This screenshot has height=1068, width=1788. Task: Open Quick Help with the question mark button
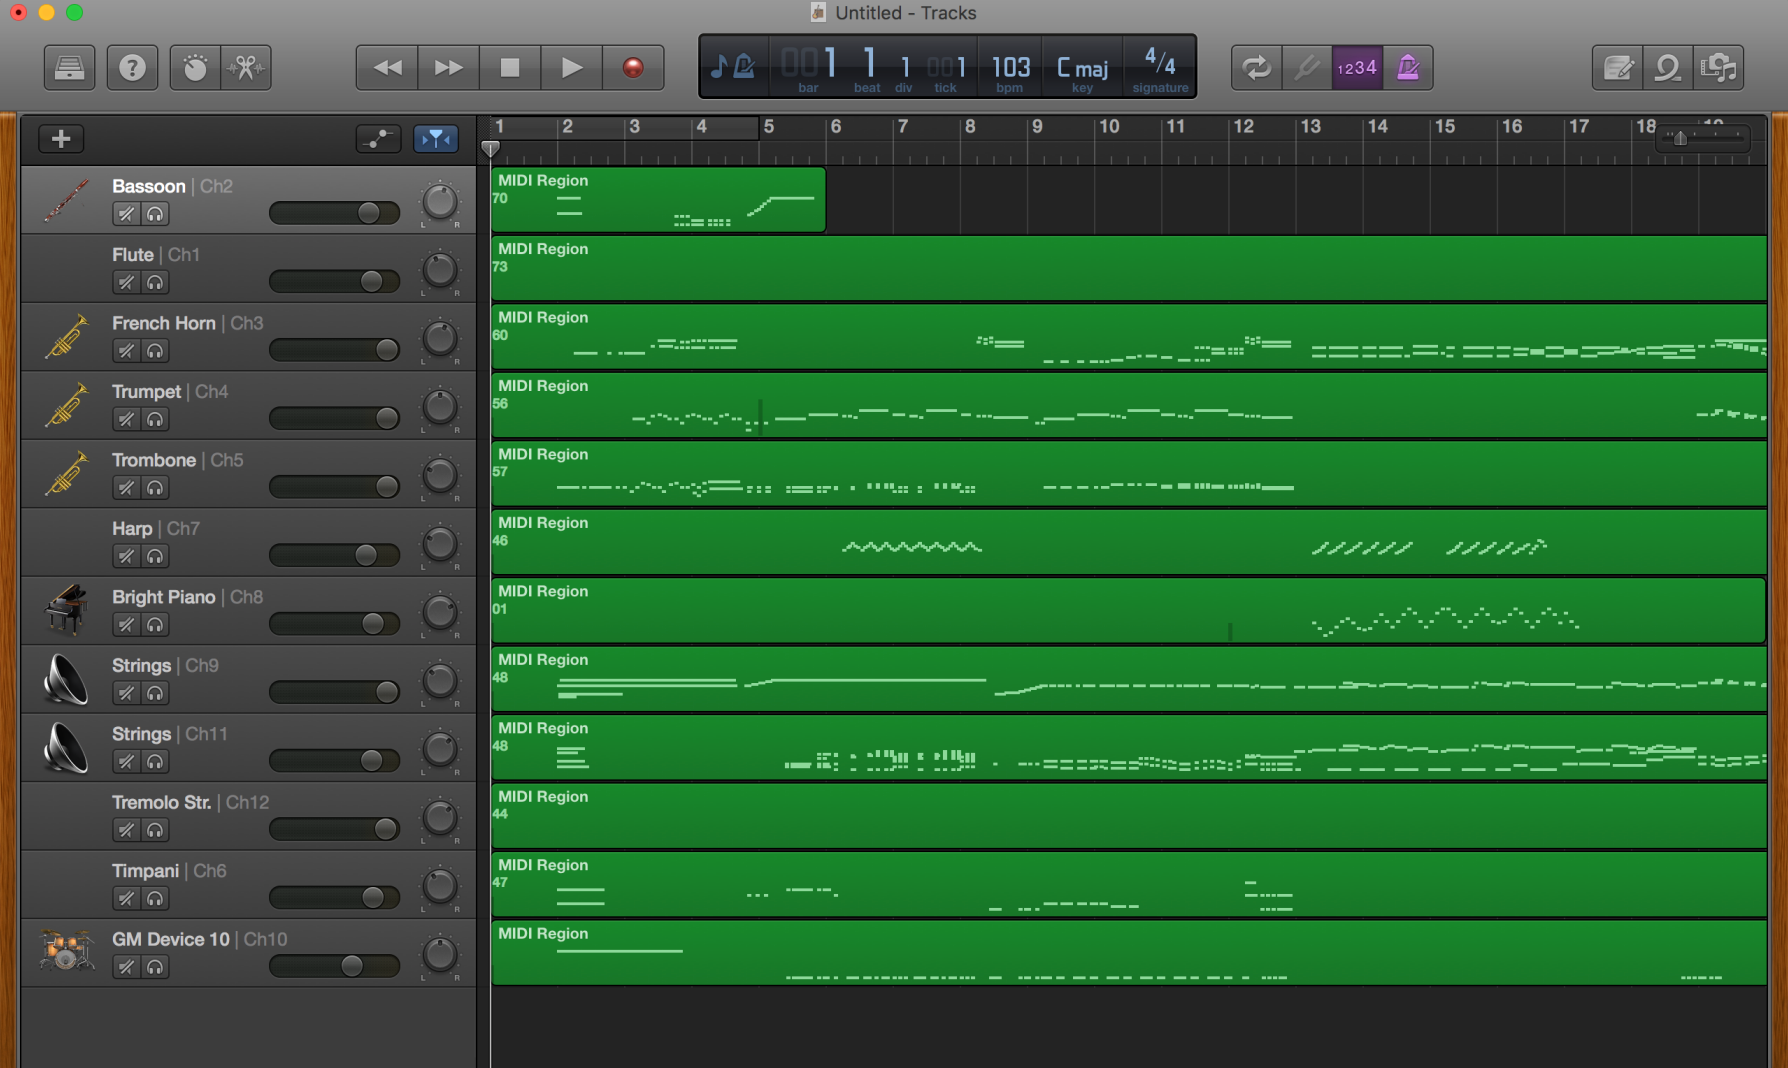(132, 68)
